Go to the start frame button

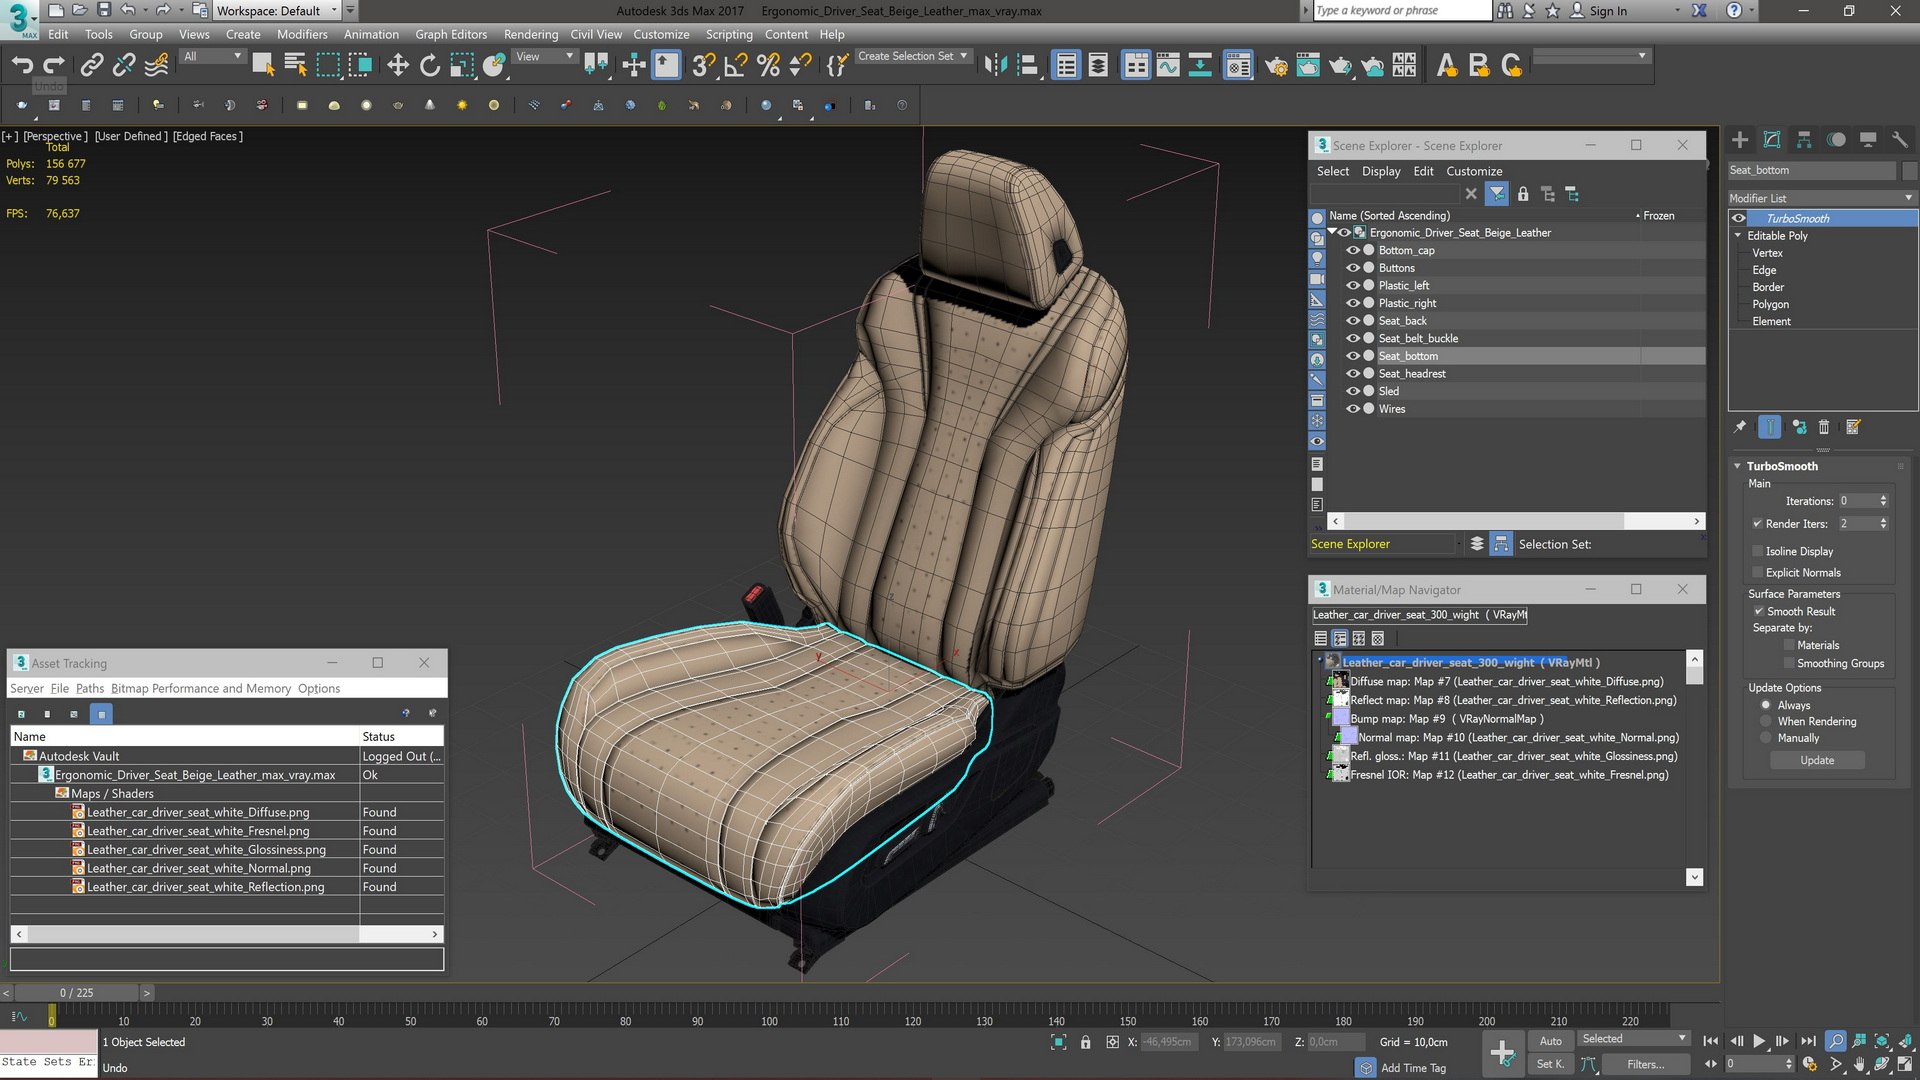coord(1711,1041)
